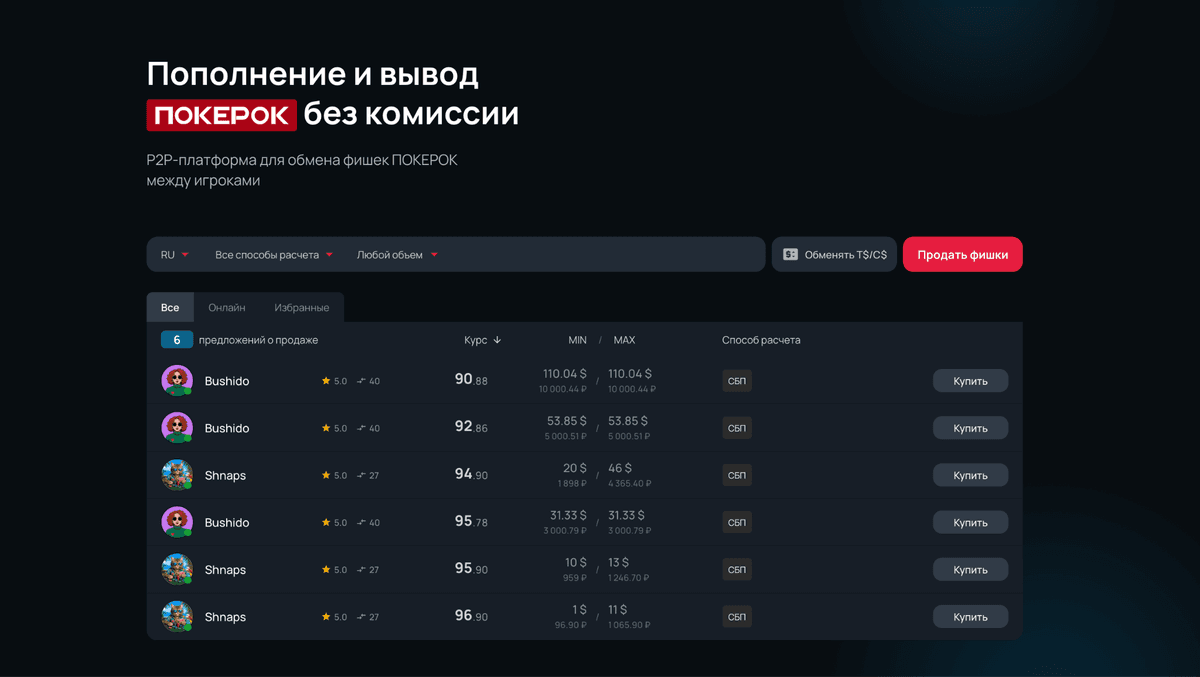Click the СБП badge in 95.90 row
This screenshot has width=1200, height=677.
[737, 570]
